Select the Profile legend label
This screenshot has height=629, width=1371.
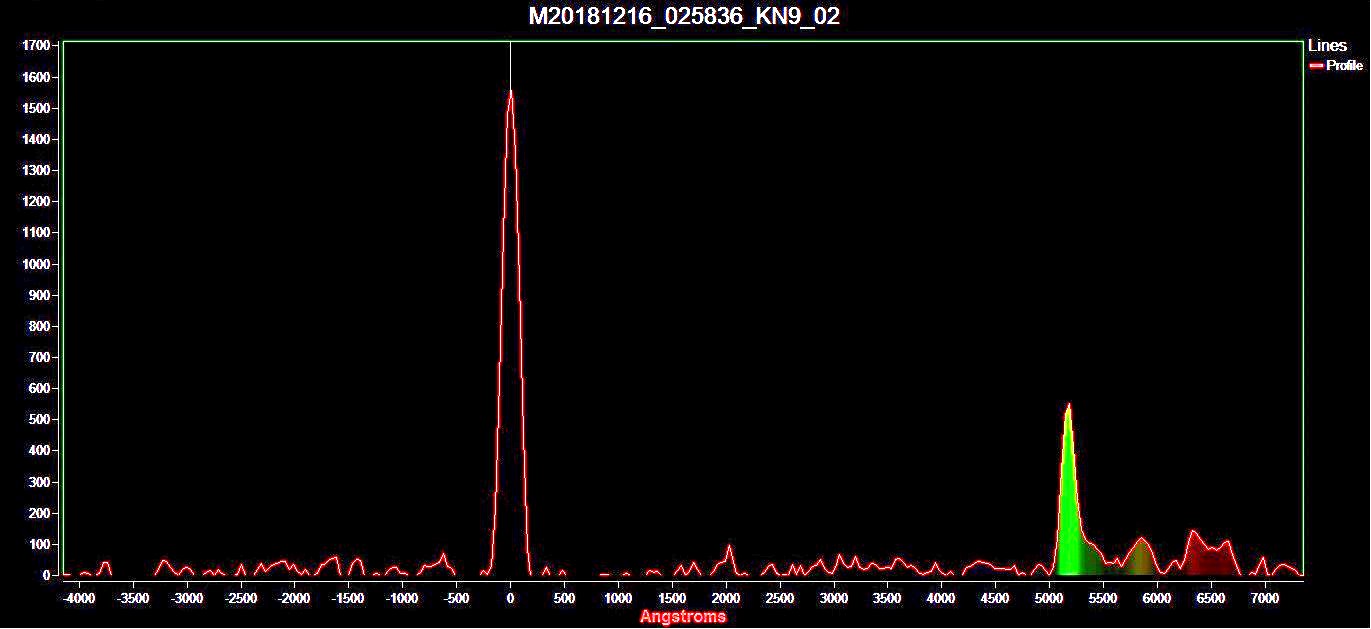click(1344, 66)
